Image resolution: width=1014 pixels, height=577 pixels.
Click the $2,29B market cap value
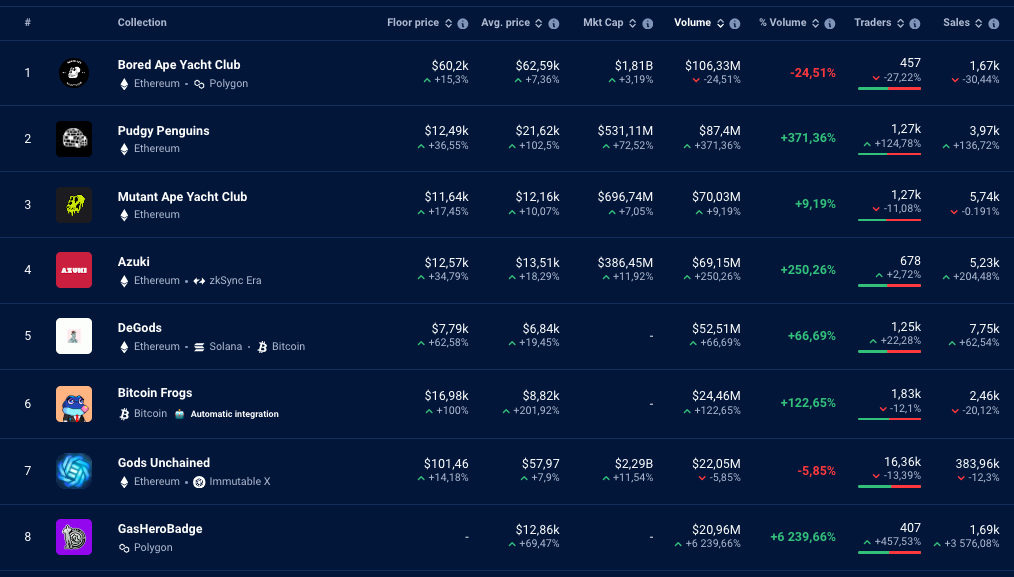coord(634,464)
